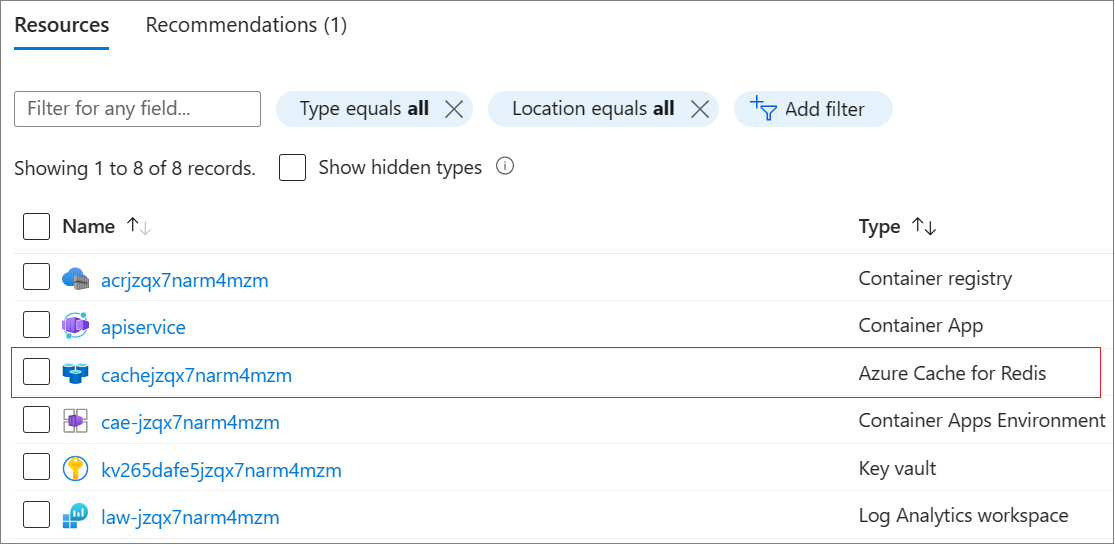Select the checkbox for apiservice row
1115x545 pixels.
click(x=36, y=325)
